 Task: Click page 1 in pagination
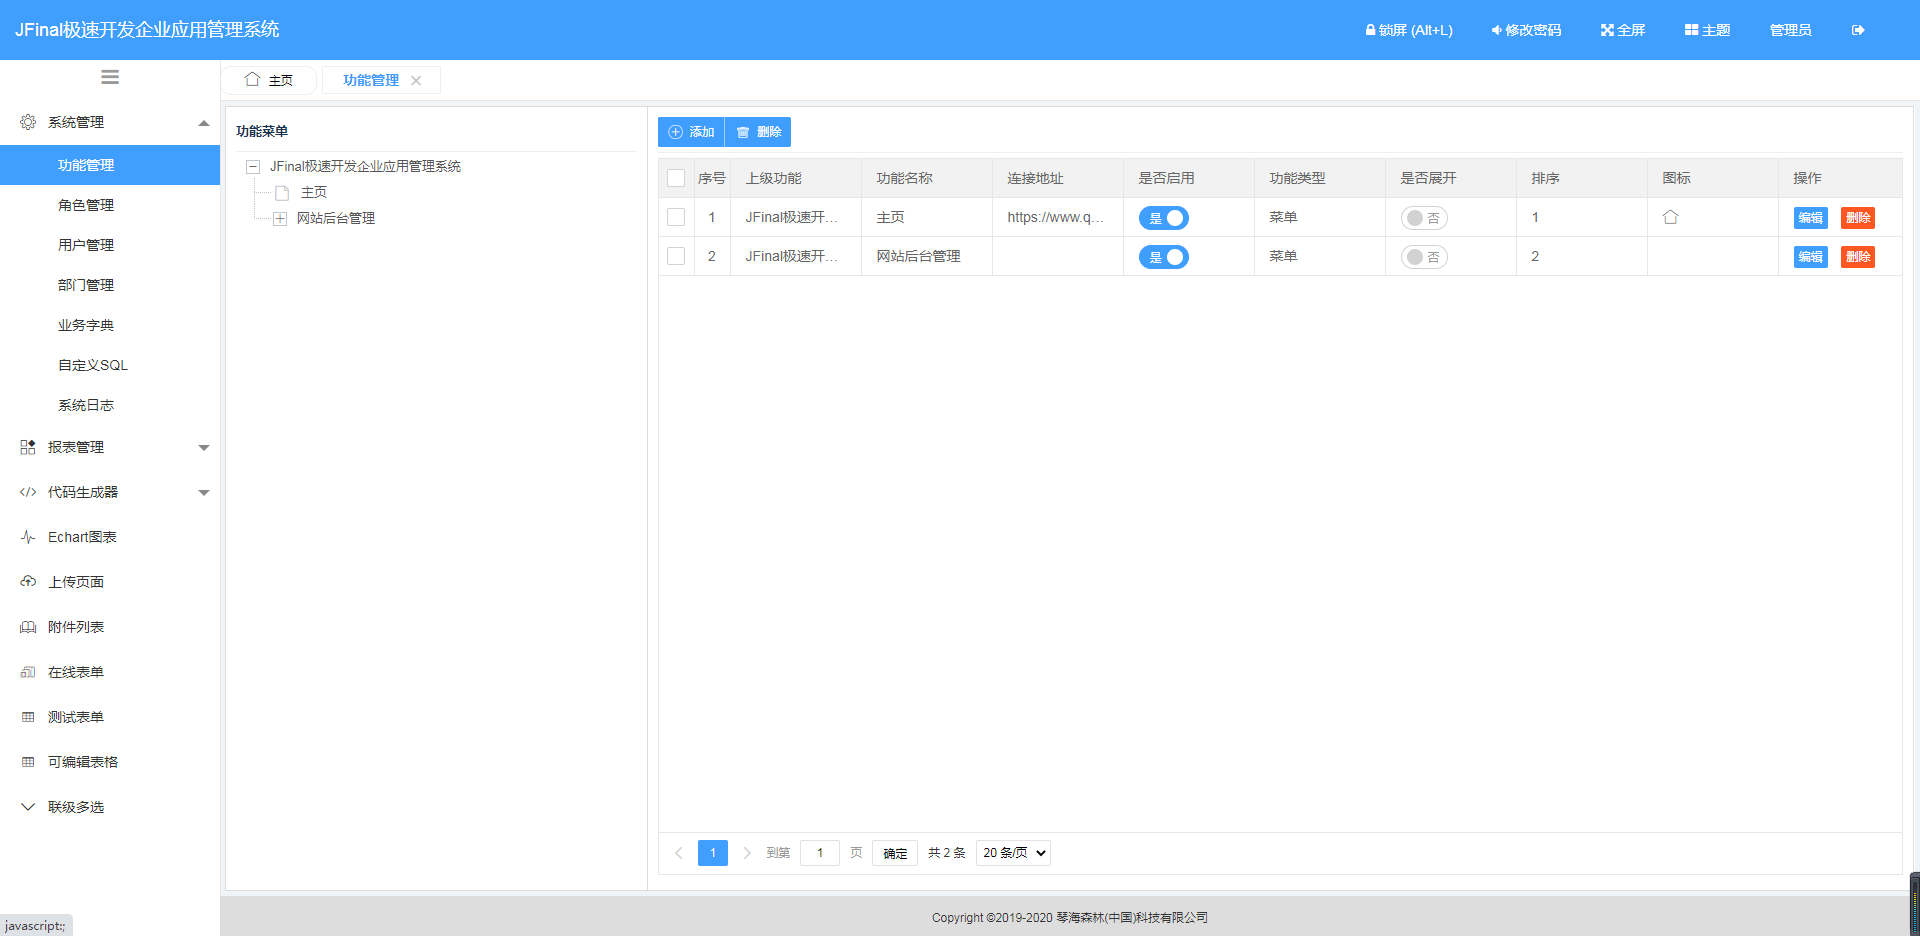click(713, 853)
